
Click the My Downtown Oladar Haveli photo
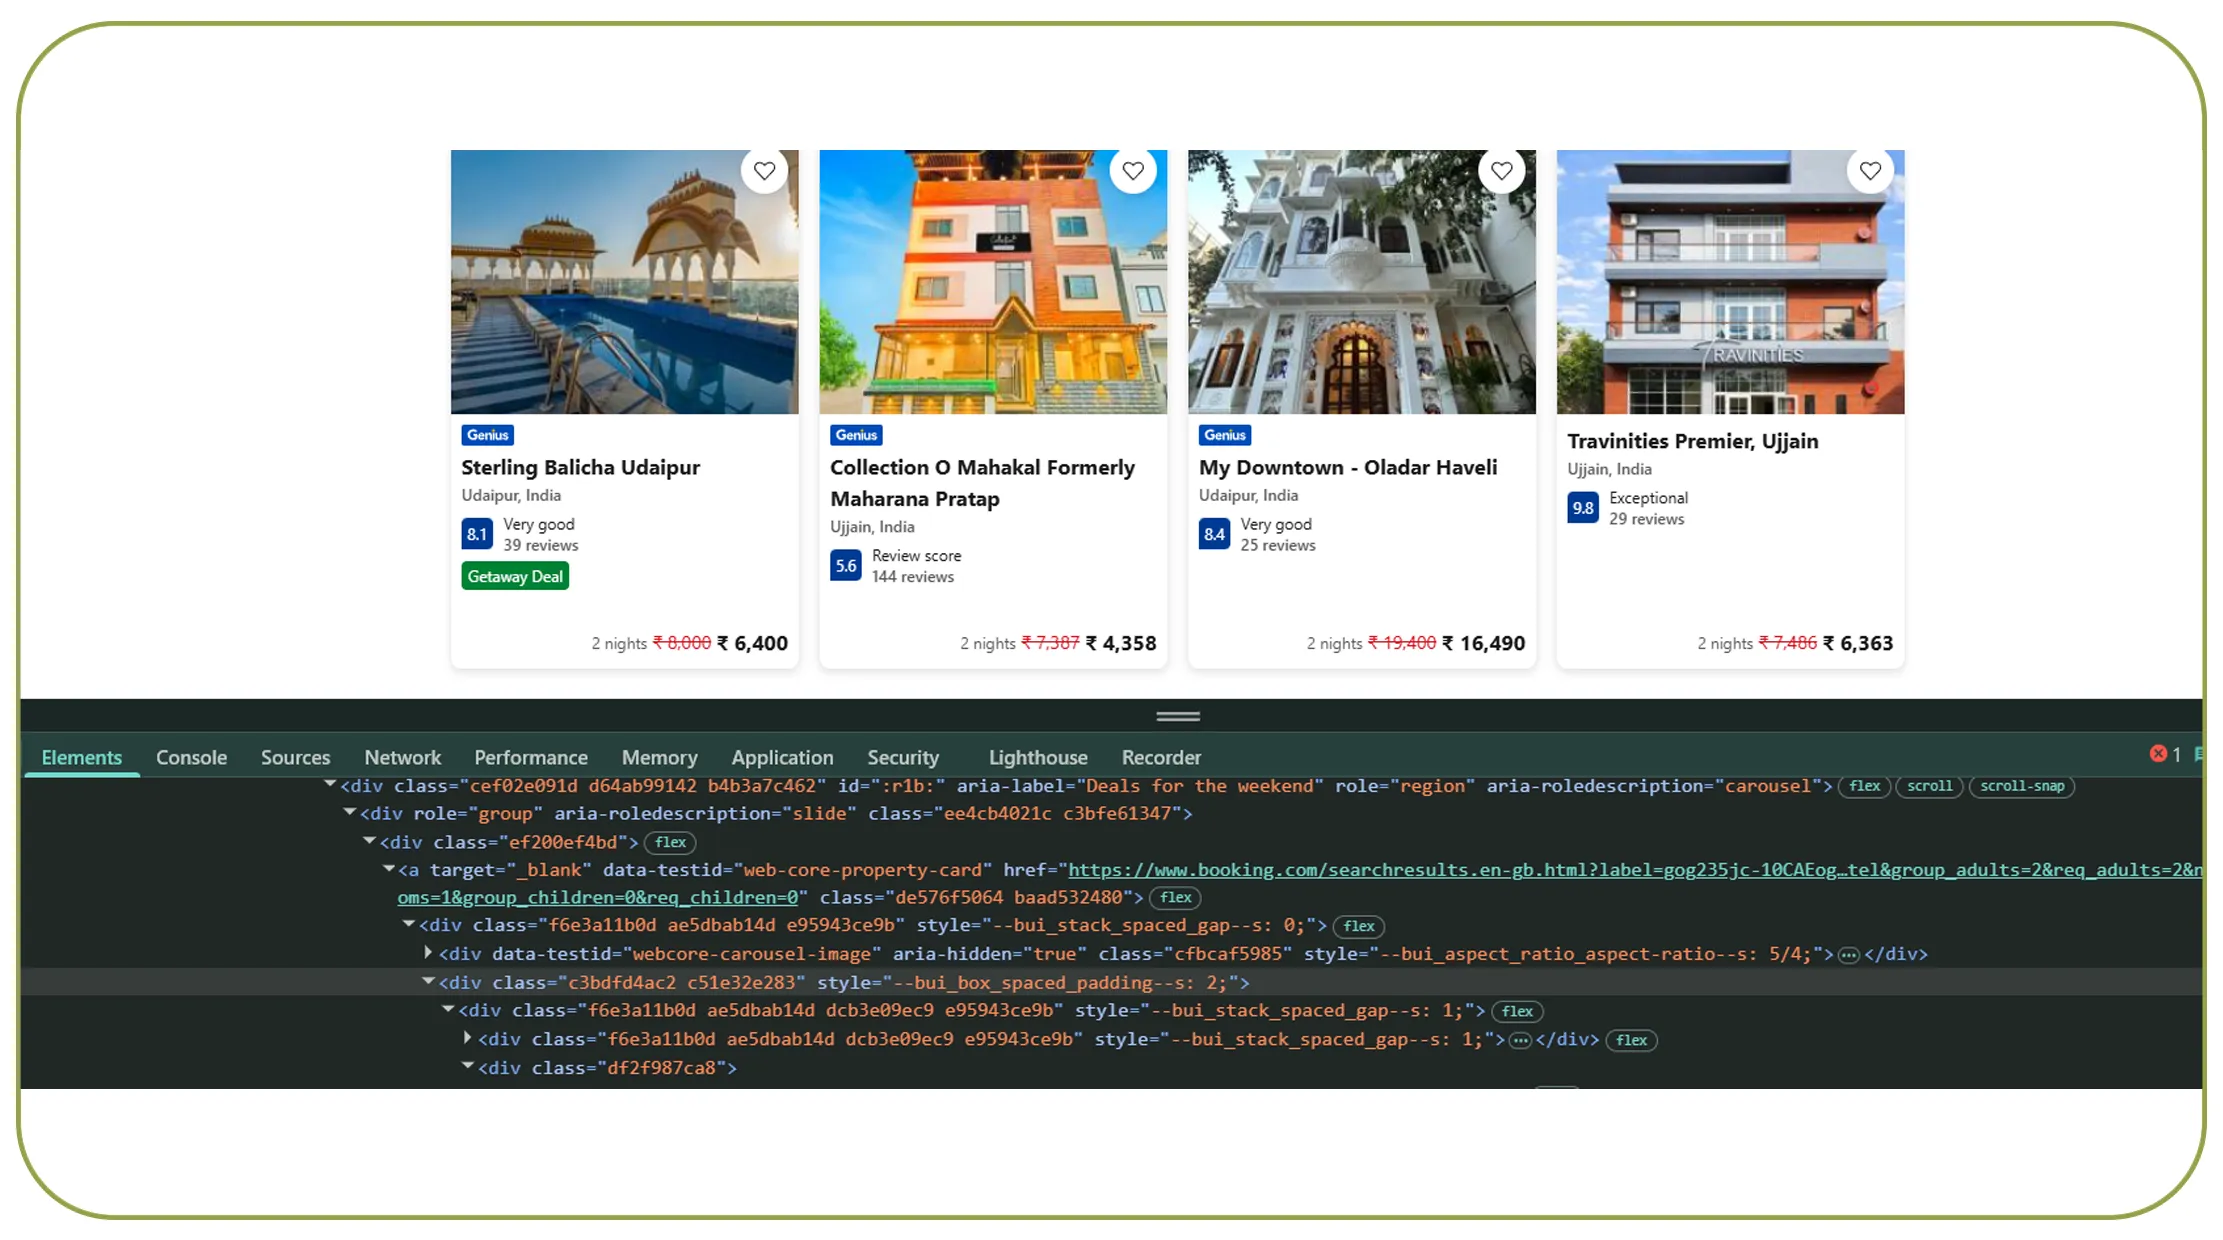1361,282
